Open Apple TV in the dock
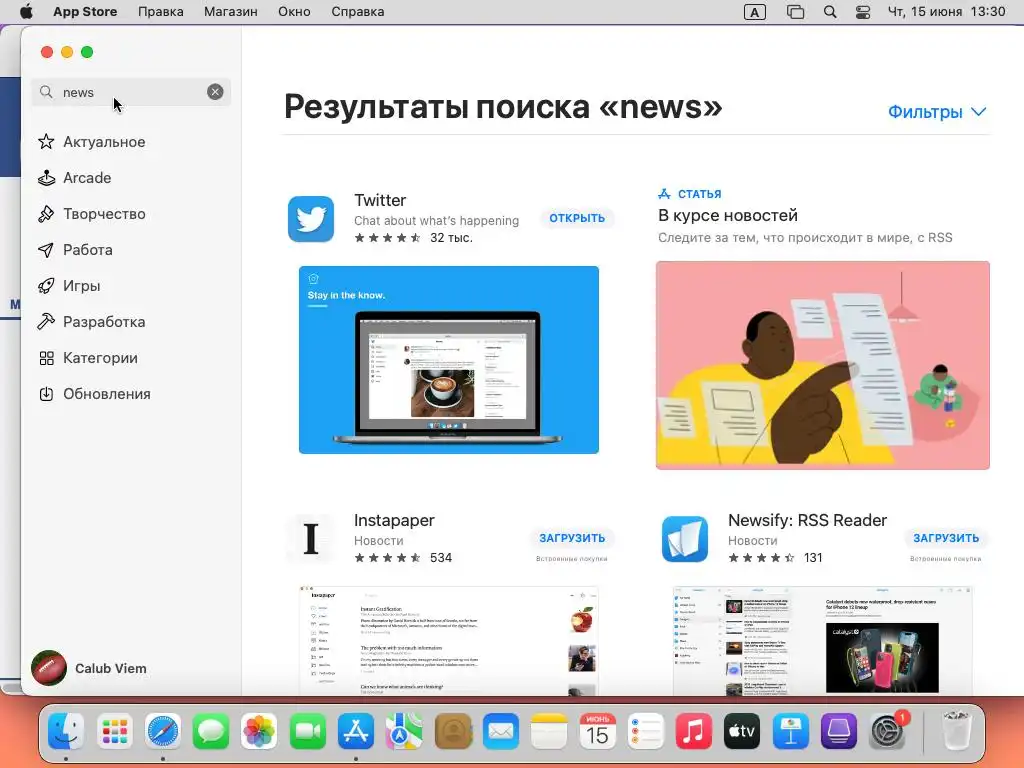Screen dimensions: 1024x768 pos(742,731)
